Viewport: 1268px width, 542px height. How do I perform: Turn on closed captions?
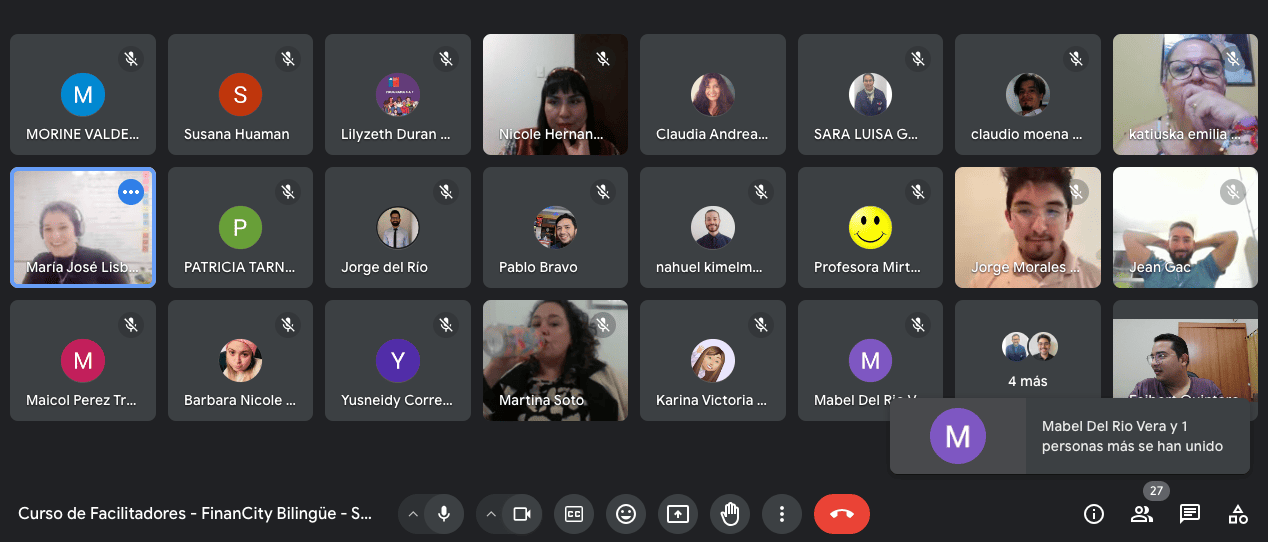tap(574, 514)
